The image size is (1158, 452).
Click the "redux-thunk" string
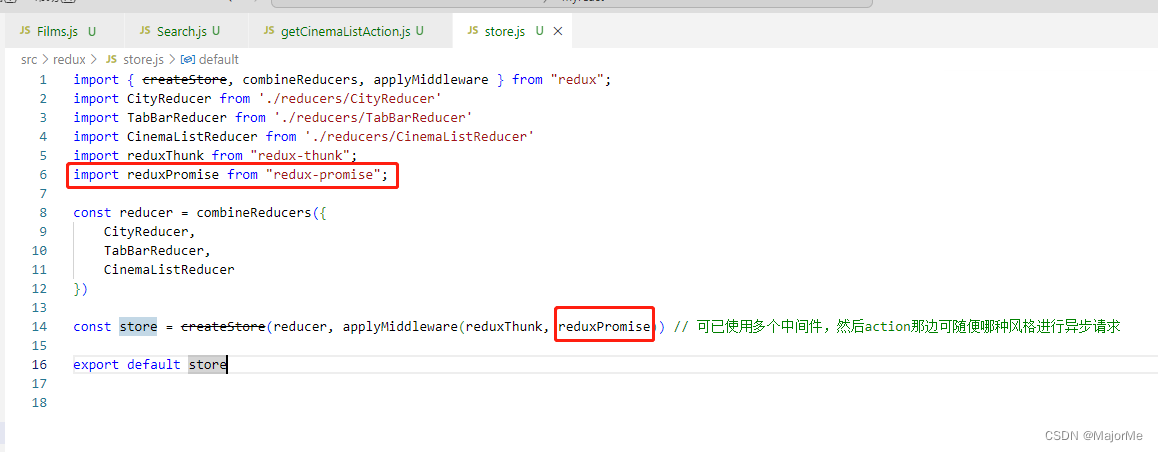pos(299,156)
